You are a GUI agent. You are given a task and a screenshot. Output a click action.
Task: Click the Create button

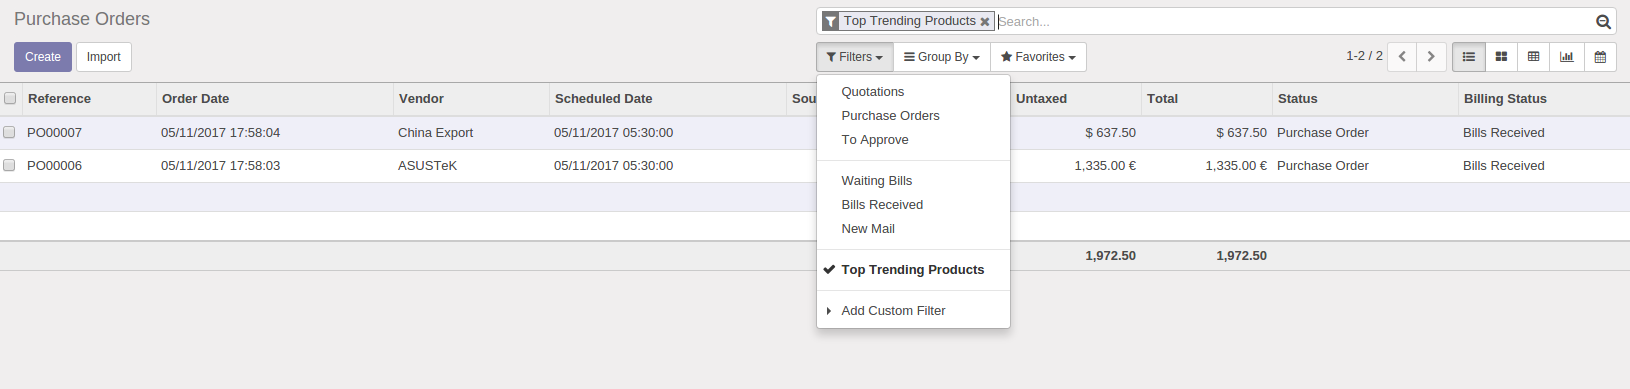coord(43,57)
